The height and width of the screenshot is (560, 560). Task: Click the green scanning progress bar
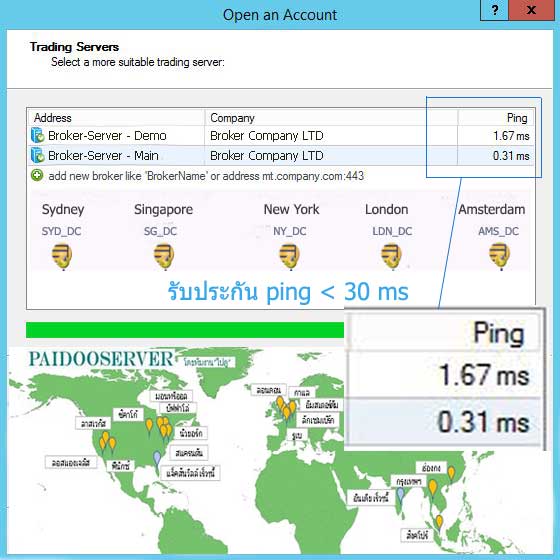tap(185, 330)
